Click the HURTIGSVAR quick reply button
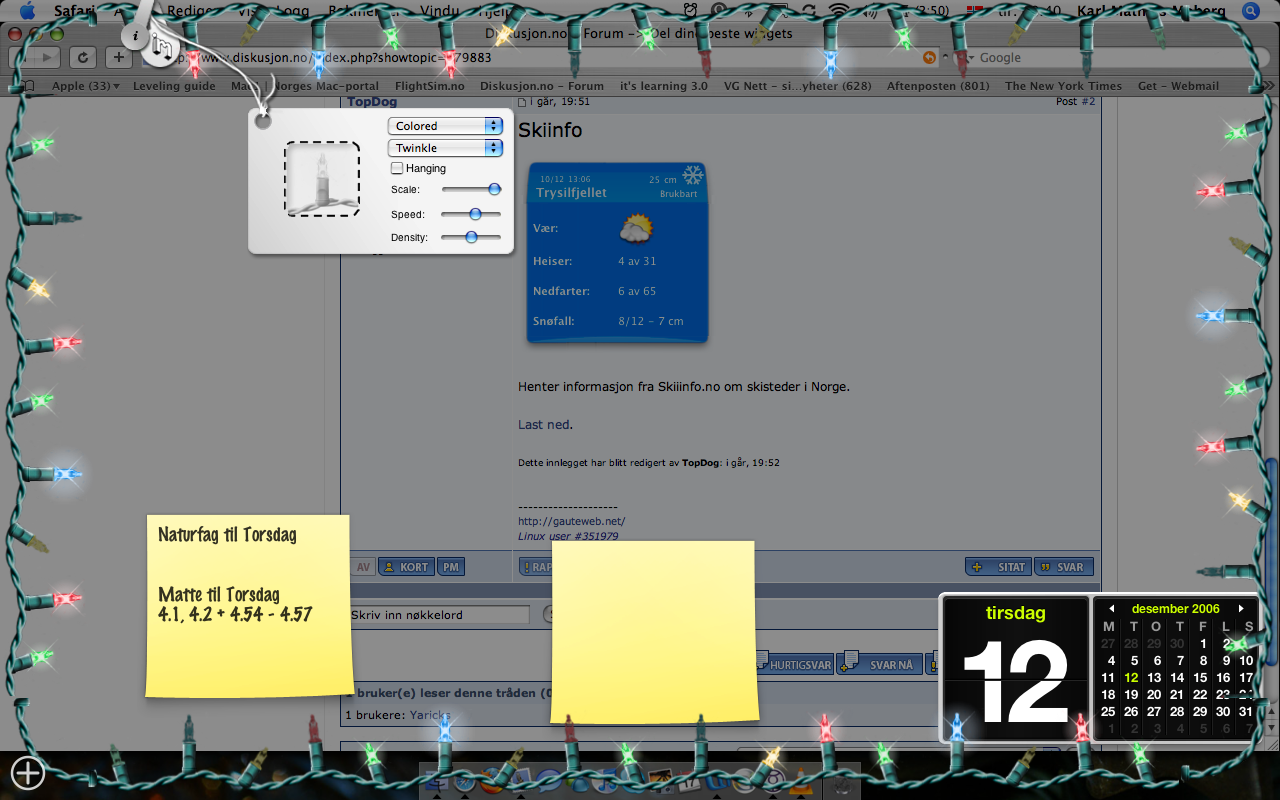The image size is (1280, 800). [x=795, y=664]
